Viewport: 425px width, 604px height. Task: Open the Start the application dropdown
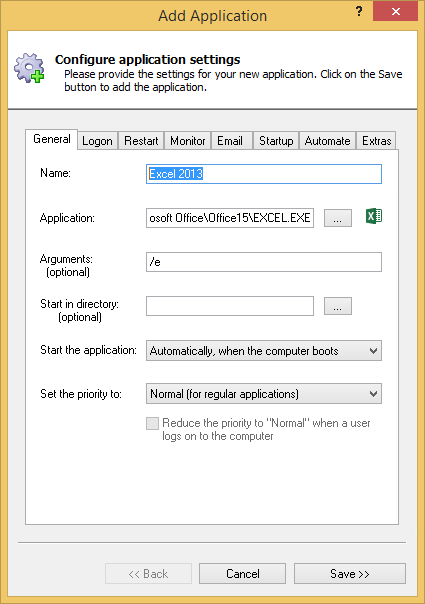point(264,351)
